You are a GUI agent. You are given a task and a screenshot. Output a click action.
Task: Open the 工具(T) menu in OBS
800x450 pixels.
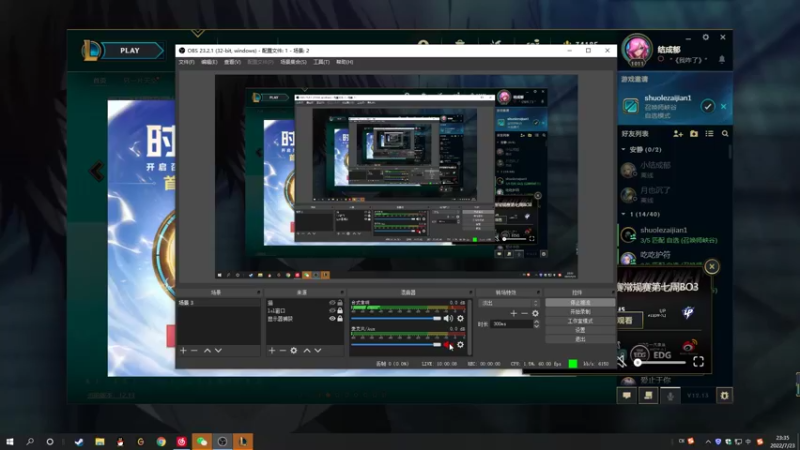pyautogui.click(x=321, y=62)
